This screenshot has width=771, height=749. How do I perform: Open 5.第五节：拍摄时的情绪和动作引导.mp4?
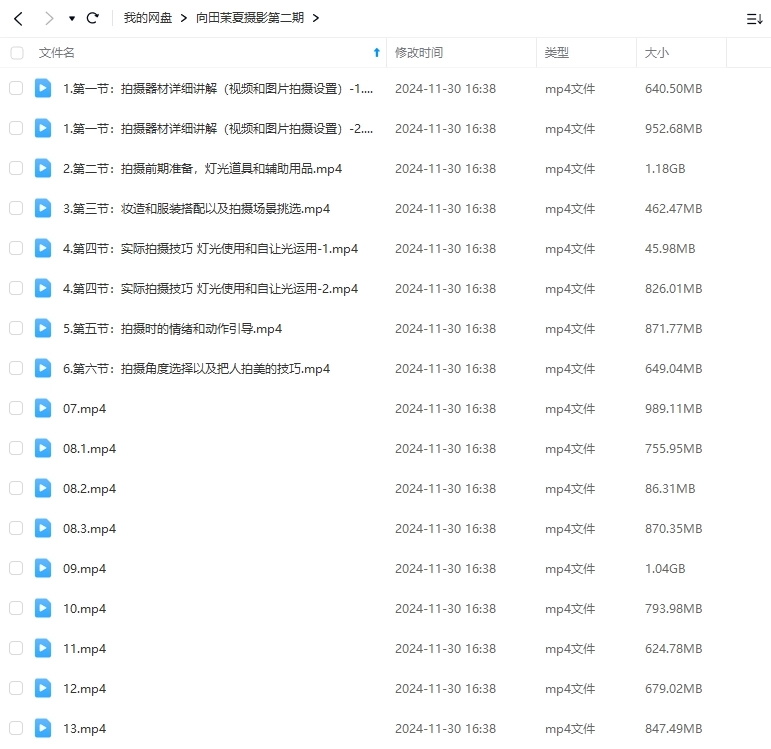[173, 329]
